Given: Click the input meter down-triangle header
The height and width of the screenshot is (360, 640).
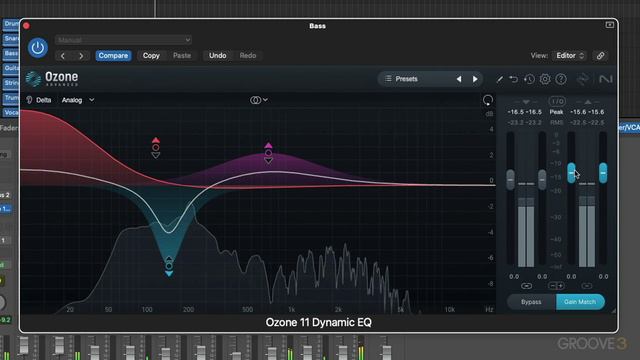Looking at the screenshot, I should coord(526,102).
